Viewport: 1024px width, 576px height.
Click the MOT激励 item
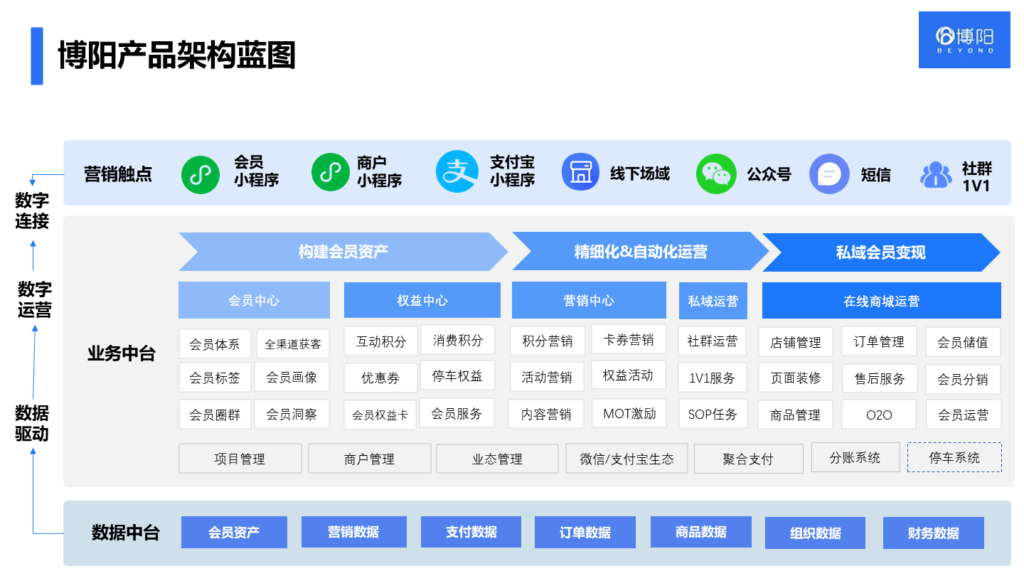(x=628, y=413)
